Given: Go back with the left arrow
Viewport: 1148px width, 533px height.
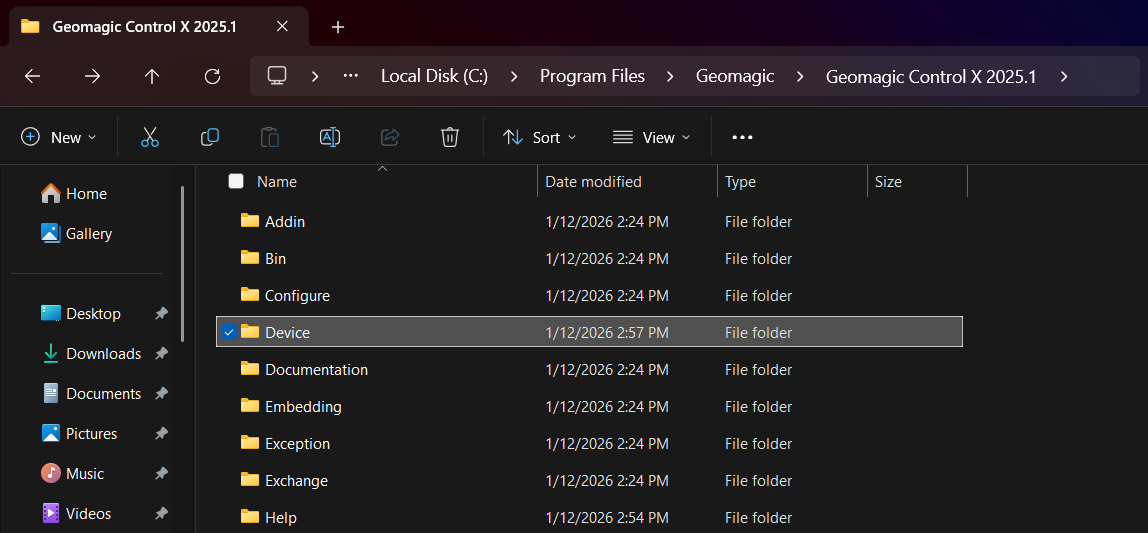Looking at the screenshot, I should point(32,76).
